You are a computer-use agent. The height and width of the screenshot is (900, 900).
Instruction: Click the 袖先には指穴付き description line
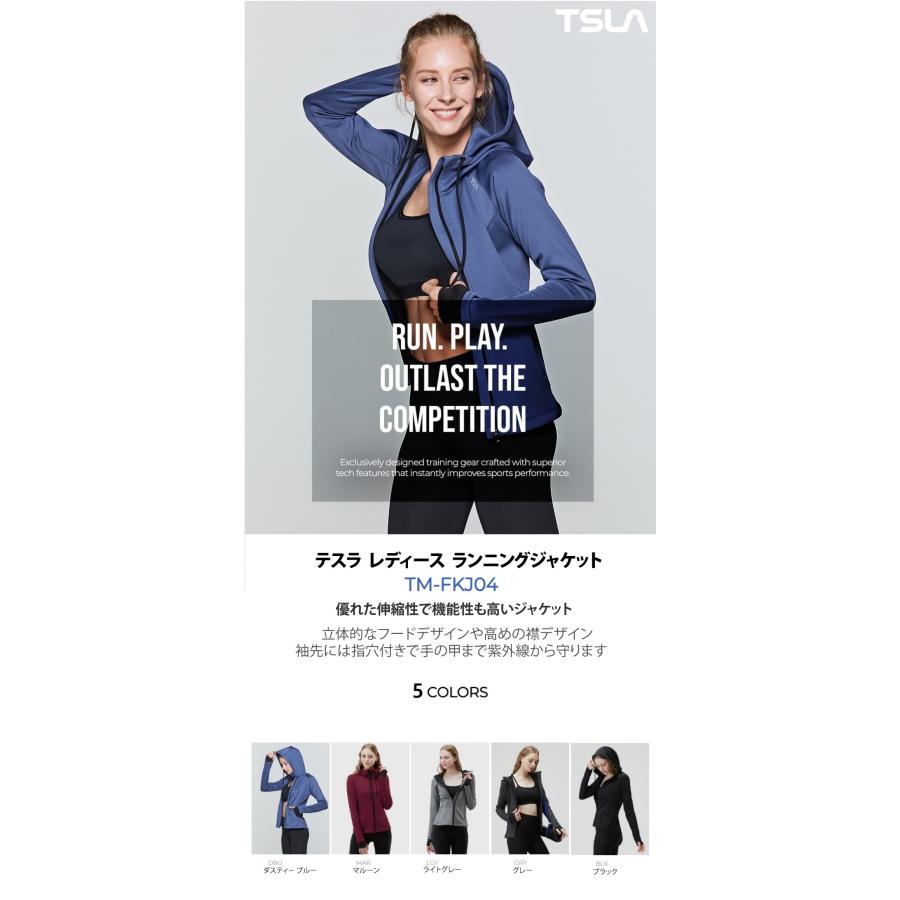coord(451,651)
